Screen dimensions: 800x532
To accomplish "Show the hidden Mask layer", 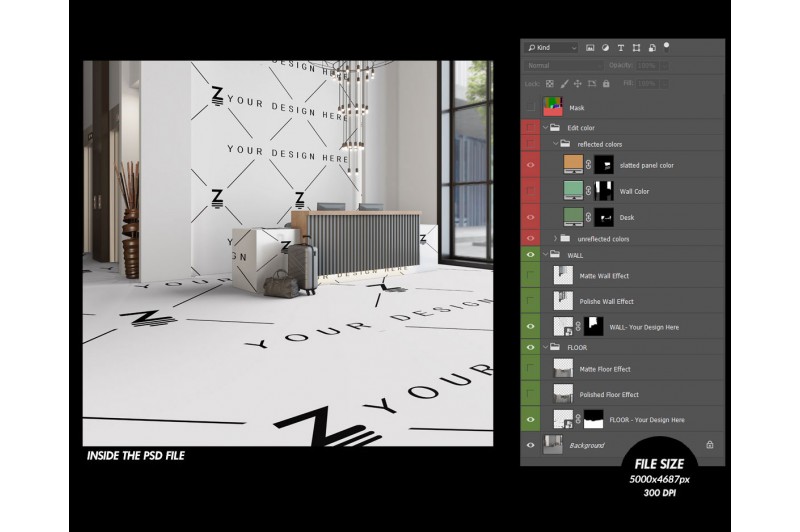I will pyautogui.click(x=531, y=107).
